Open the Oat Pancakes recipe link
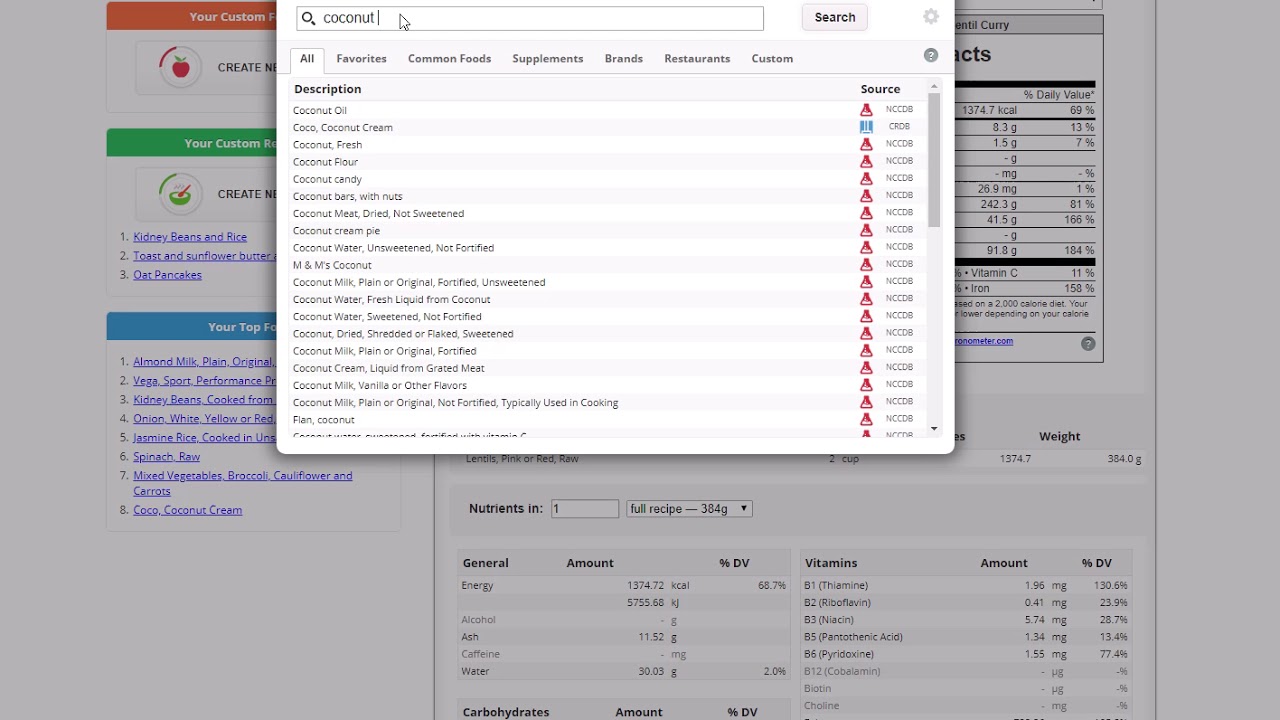This screenshot has height=720, width=1280. [167, 275]
